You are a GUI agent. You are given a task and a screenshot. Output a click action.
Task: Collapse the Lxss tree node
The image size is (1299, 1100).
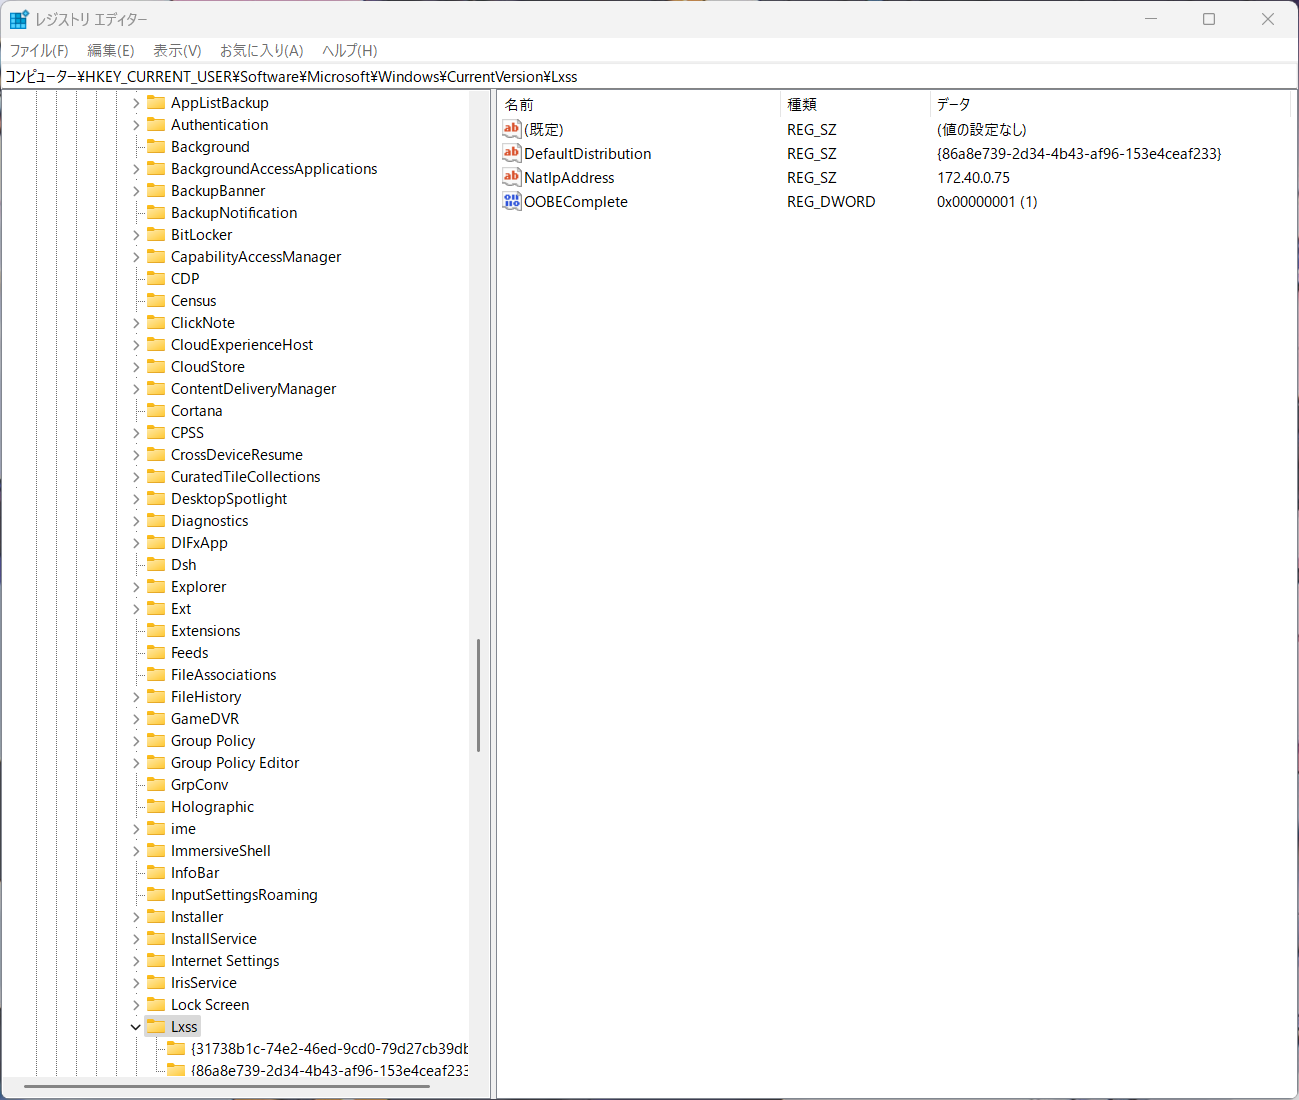click(136, 1027)
